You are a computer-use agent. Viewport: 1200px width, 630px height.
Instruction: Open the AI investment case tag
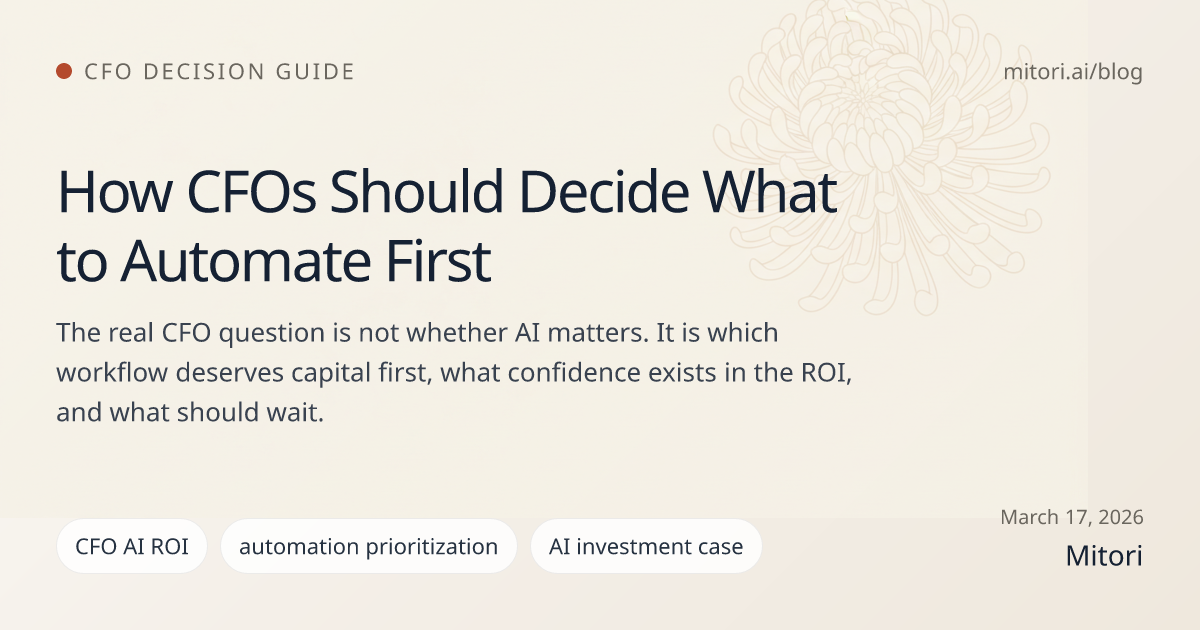646,546
